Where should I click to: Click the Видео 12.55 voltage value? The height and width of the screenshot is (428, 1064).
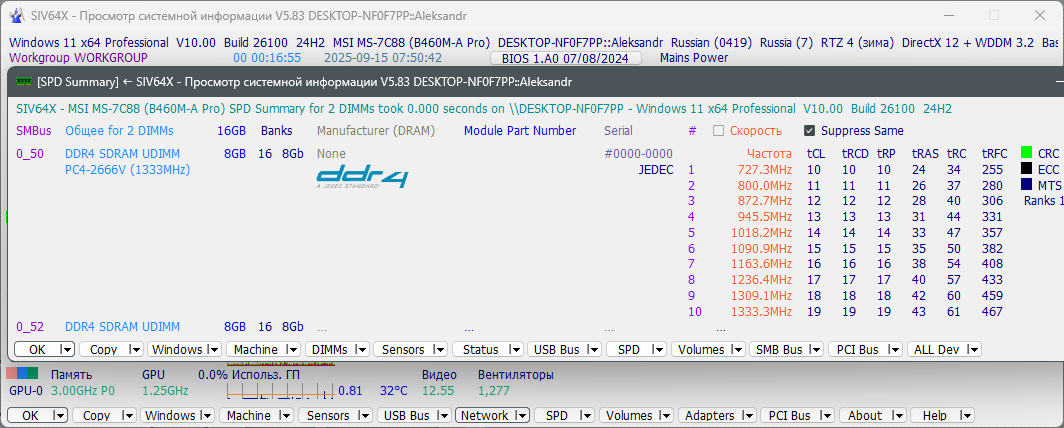pyautogui.click(x=438, y=391)
